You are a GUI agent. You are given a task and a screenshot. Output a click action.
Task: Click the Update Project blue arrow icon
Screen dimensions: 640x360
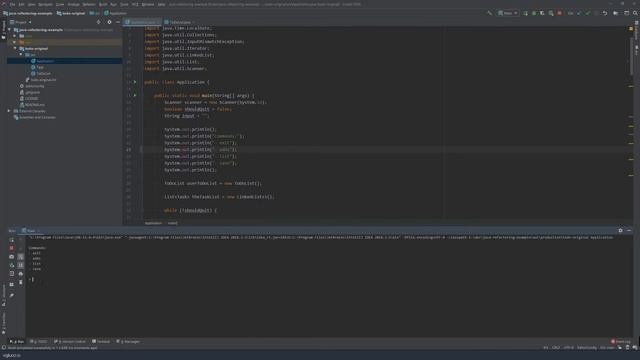(579, 13)
